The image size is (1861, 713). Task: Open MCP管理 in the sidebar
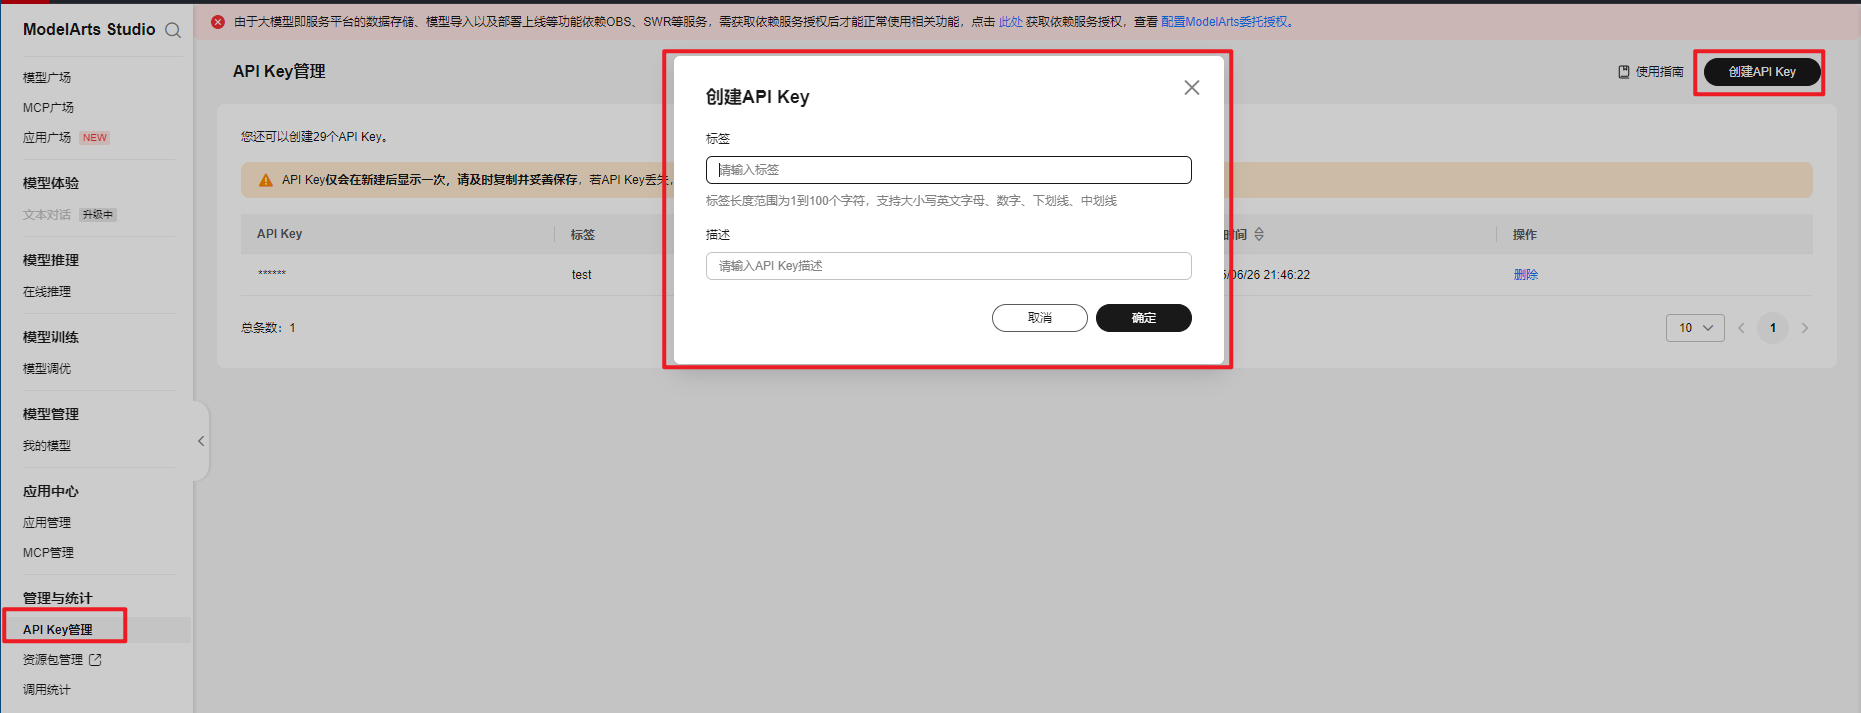(48, 553)
